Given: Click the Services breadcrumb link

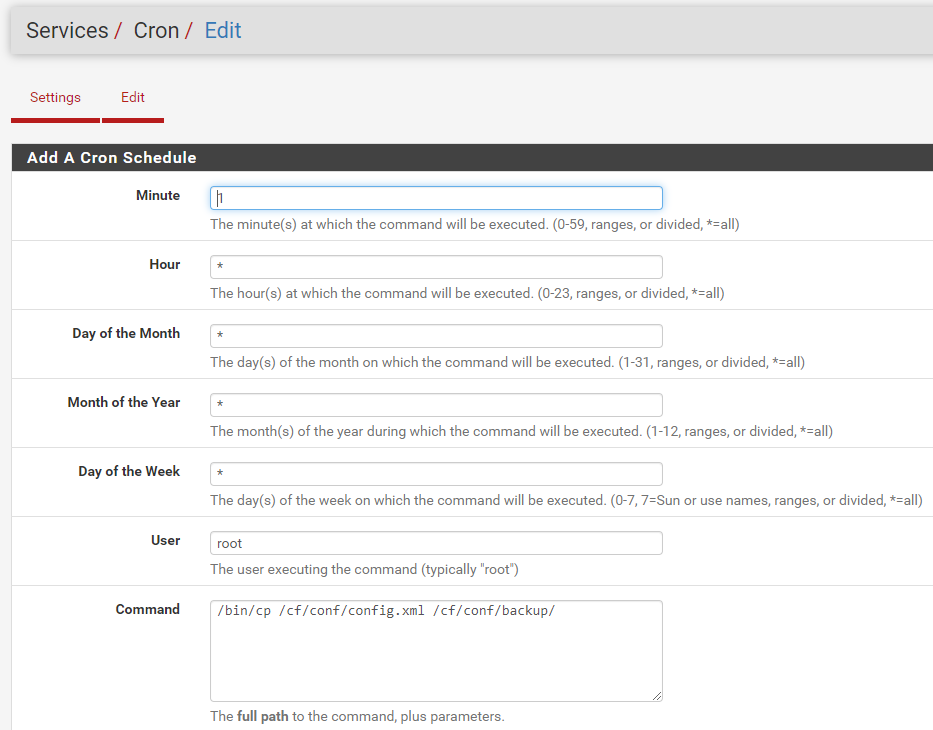Looking at the screenshot, I should pyautogui.click(x=67, y=30).
